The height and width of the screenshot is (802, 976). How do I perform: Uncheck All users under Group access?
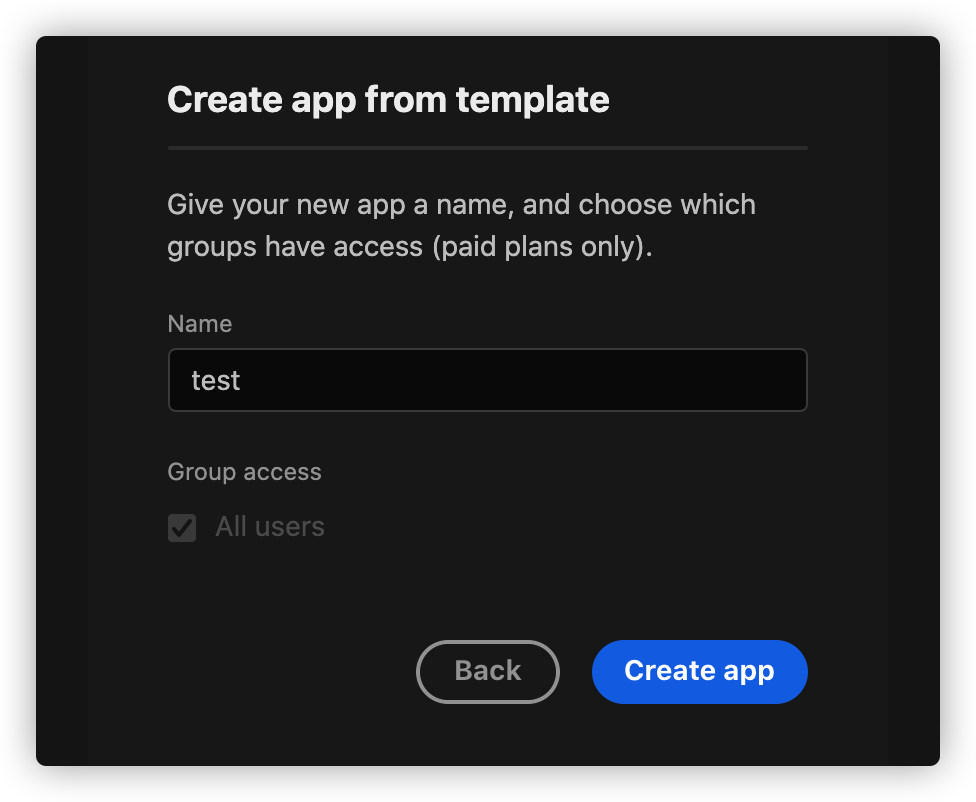[x=182, y=527]
